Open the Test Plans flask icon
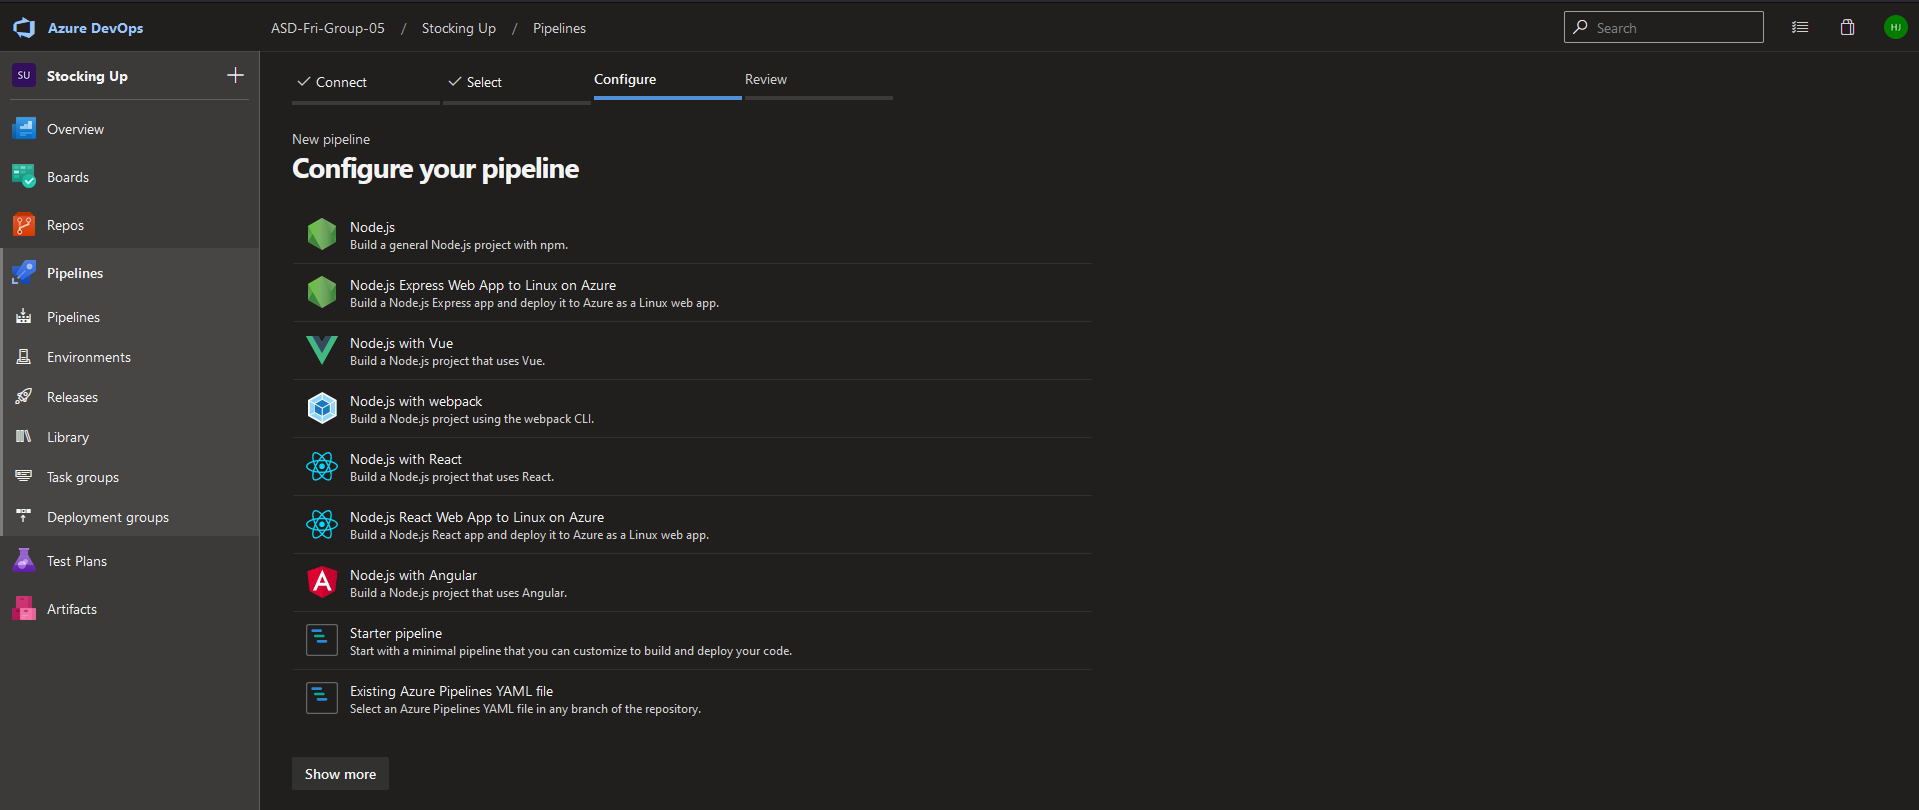 click(24, 561)
